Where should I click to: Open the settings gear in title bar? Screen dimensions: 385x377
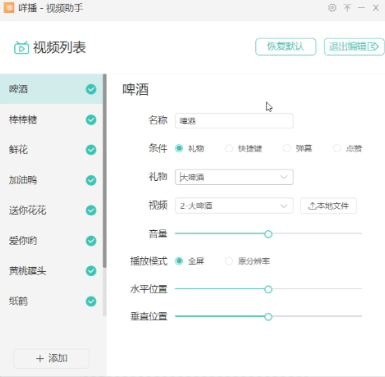coord(332,8)
